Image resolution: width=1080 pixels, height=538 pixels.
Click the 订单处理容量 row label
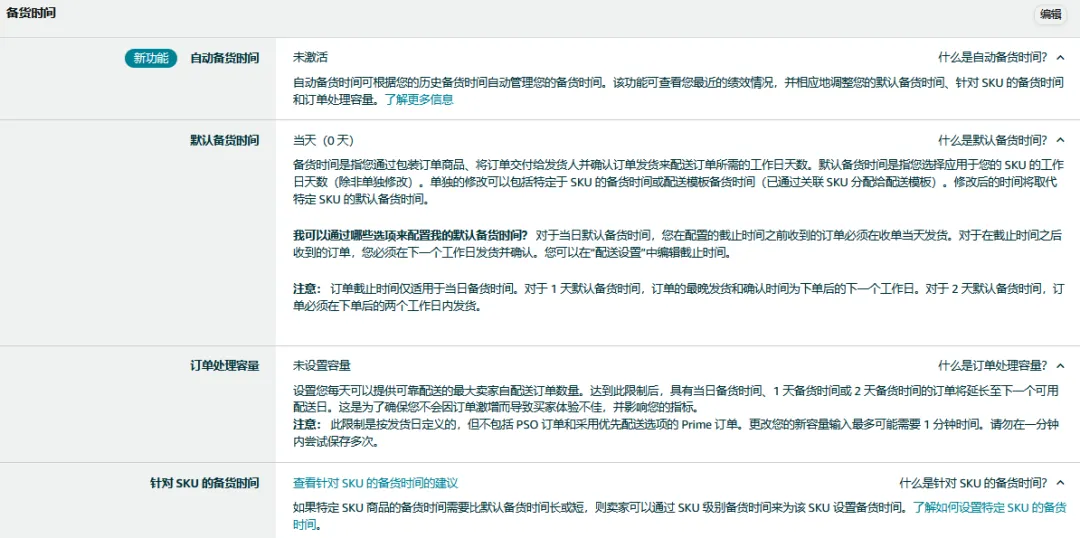click(224, 366)
